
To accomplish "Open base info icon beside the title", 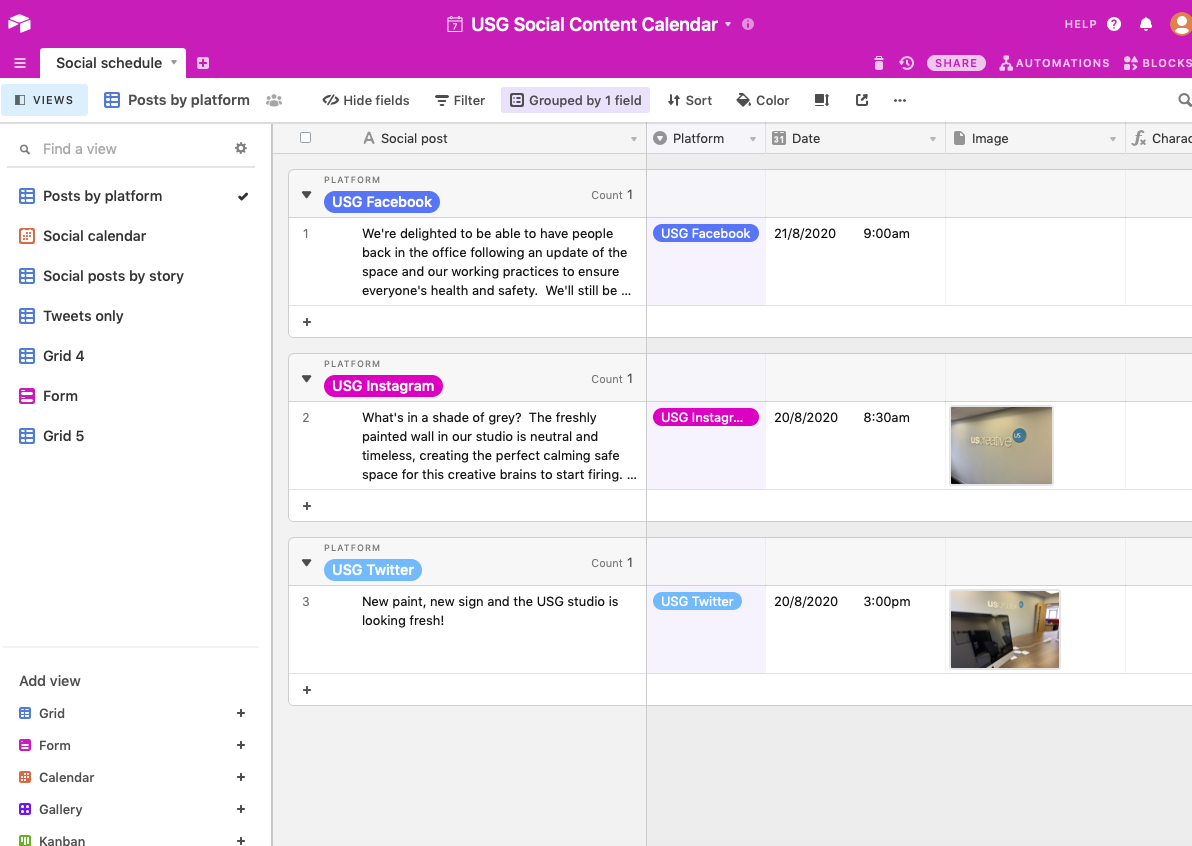I will [748, 24].
